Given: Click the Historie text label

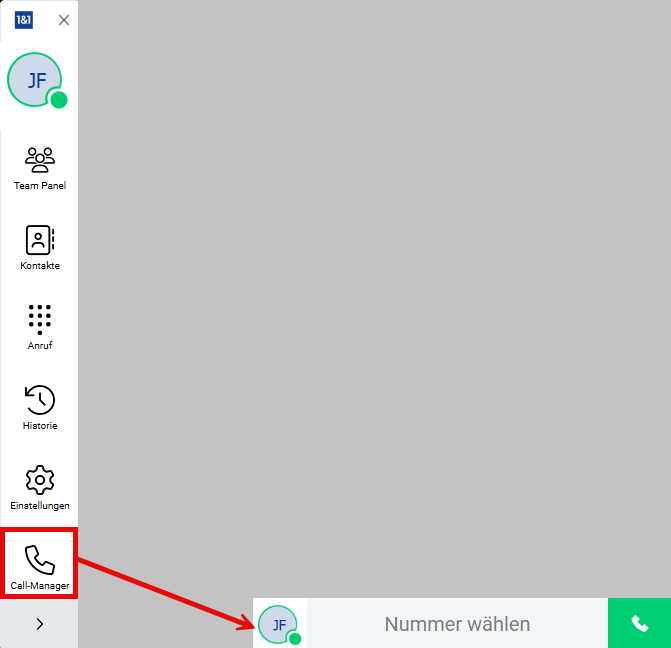Looking at the screenshot, I should 40,426.
